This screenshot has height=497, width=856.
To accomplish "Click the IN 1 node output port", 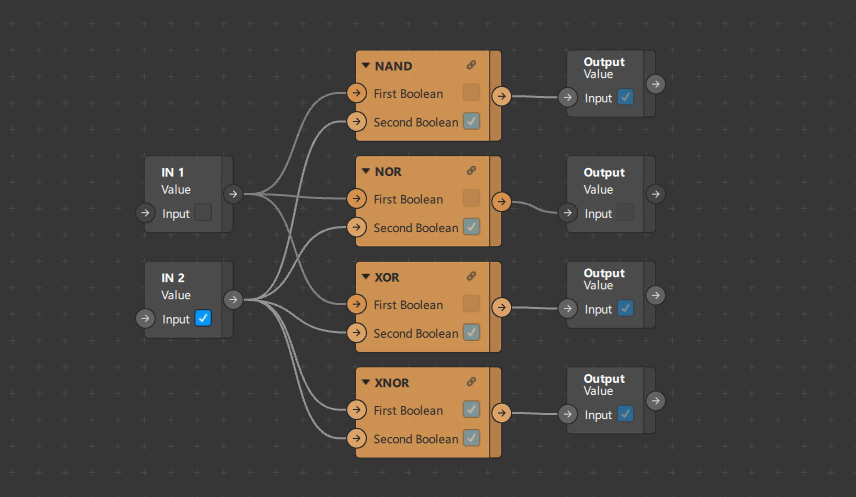I will pos(233,194).
